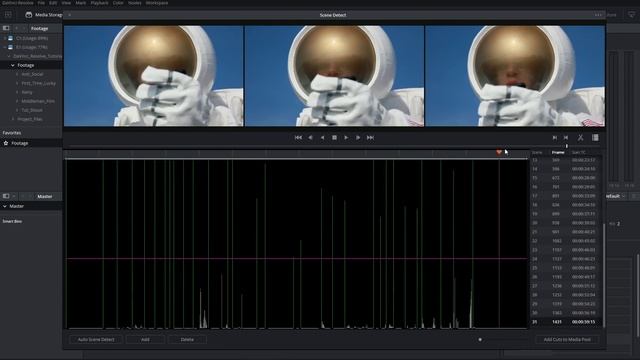The image size is (640, 360).
Task: Open the dropdown beside the Master bin icon
Action: [14, 196]
